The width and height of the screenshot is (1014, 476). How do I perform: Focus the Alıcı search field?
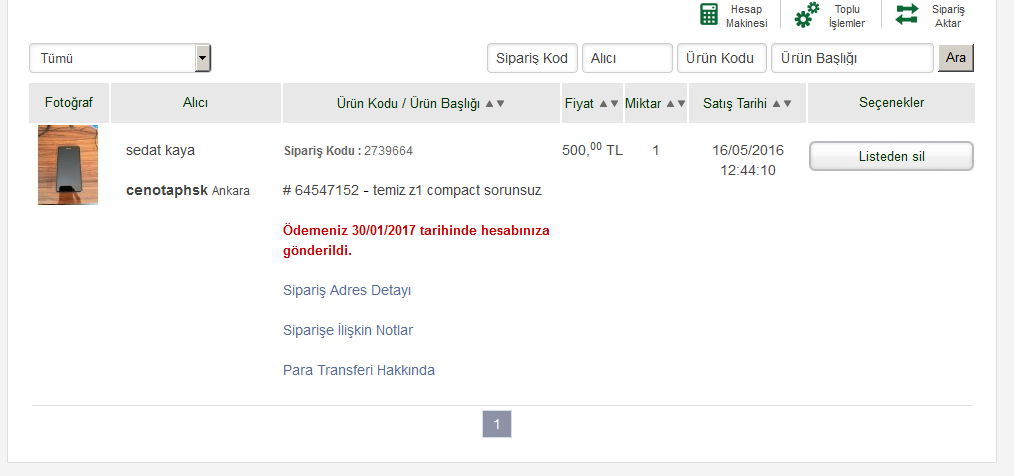coord(627,58)
